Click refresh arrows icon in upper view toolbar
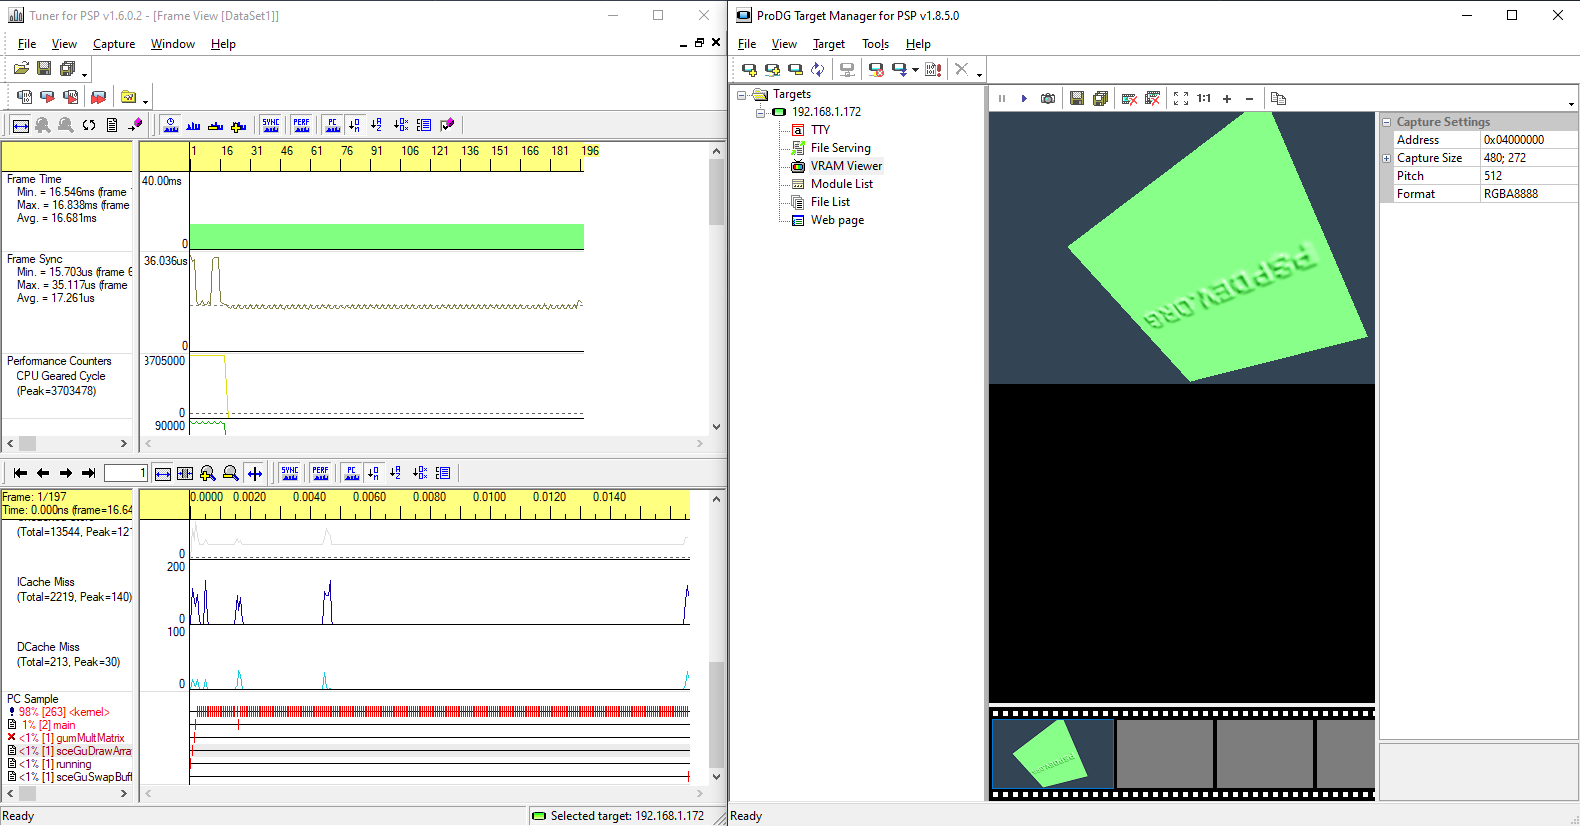 [x=89, y=125]
